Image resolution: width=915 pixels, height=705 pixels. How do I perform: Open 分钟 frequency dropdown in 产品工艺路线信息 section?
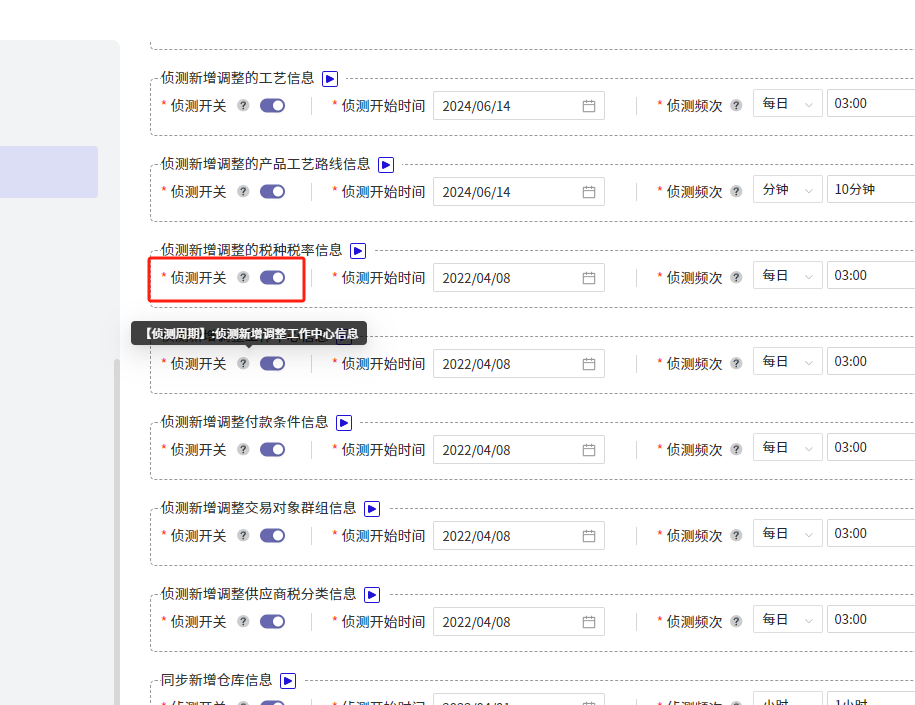(788, 189)
